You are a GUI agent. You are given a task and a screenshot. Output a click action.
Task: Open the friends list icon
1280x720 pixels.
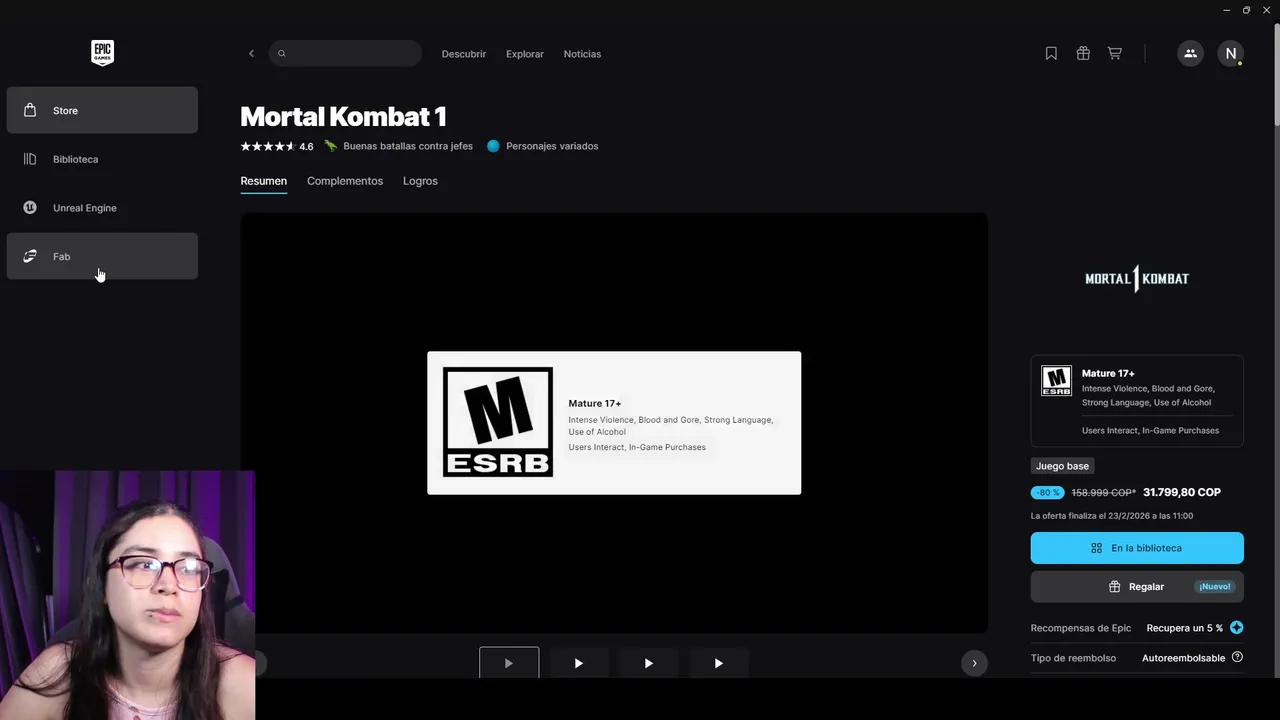point(1190,54)
